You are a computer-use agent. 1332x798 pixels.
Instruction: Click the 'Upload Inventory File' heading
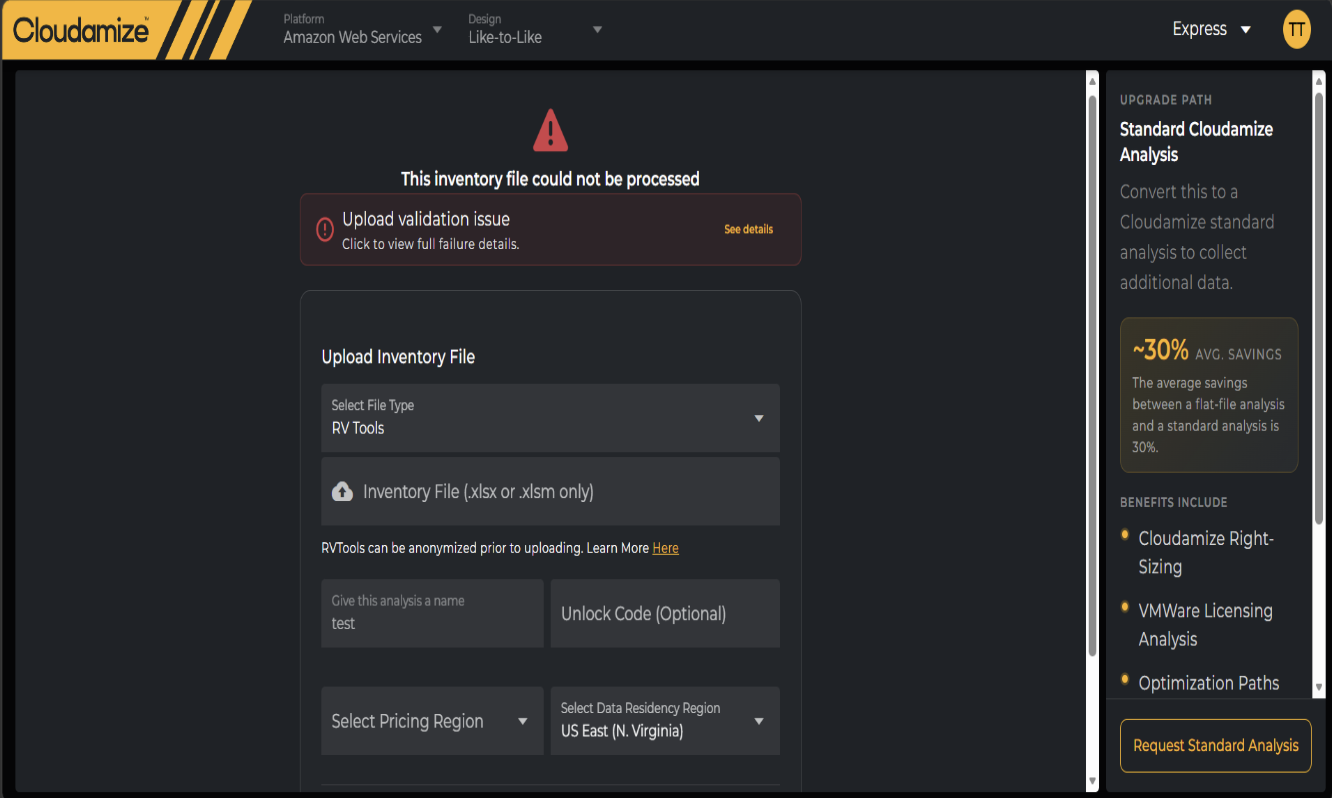click(398, 357)
